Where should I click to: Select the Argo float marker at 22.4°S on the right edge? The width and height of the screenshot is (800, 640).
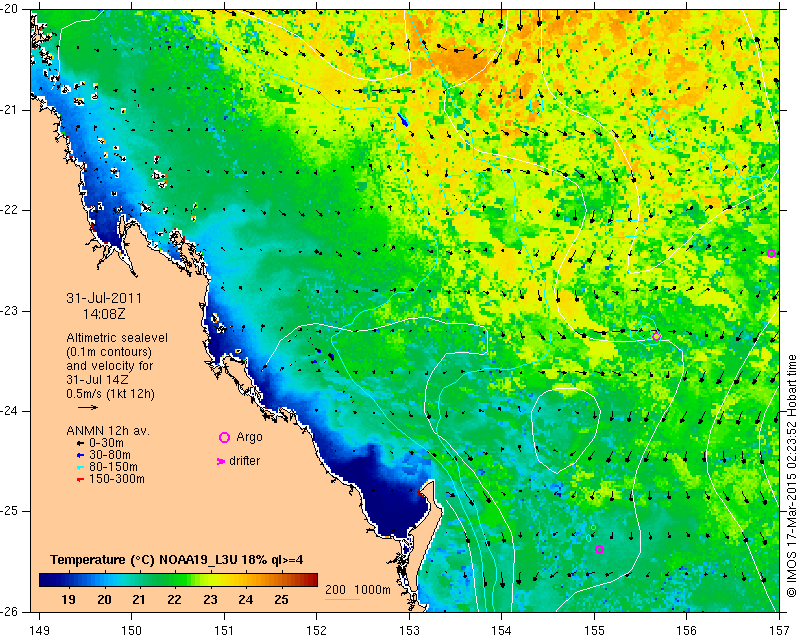pyautogui.click(x=771, y=254)
